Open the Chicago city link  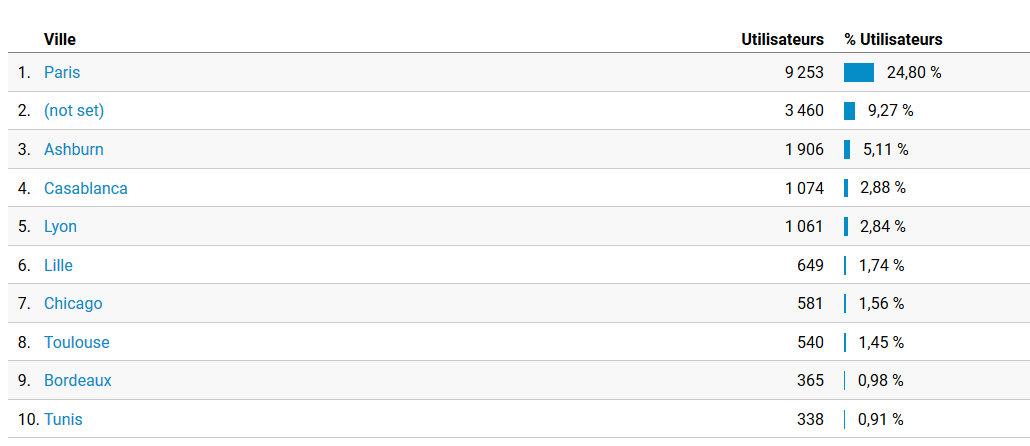pos(73,303)
